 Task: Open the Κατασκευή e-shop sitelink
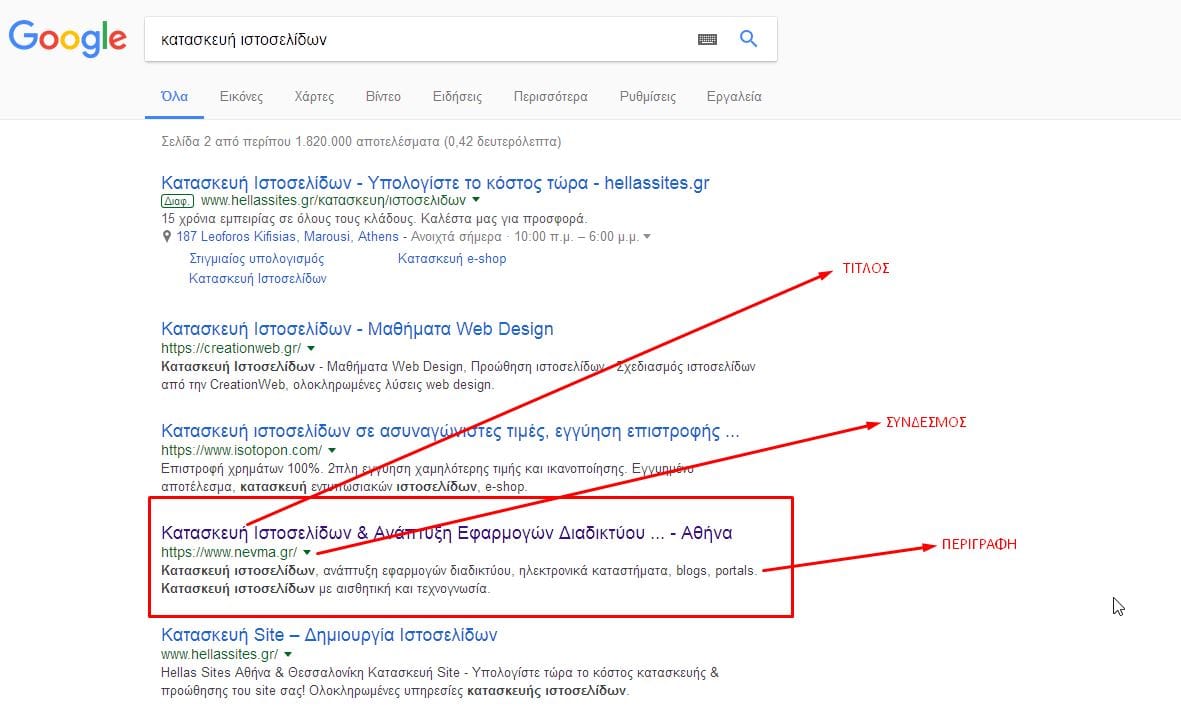[452, 258]
